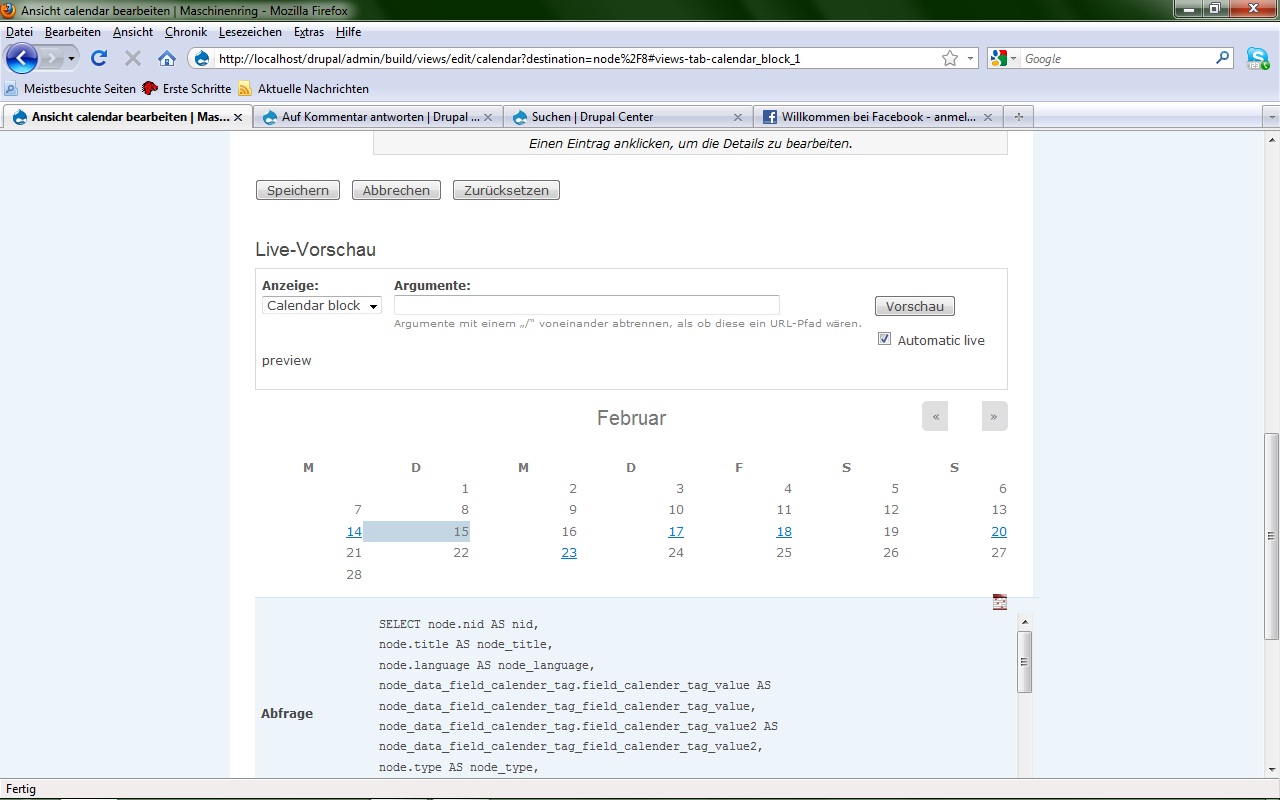This screenshot has height=800, width=1280.
Task: Click the page vertical scrollbar thumb
Action: point(1271,536)
